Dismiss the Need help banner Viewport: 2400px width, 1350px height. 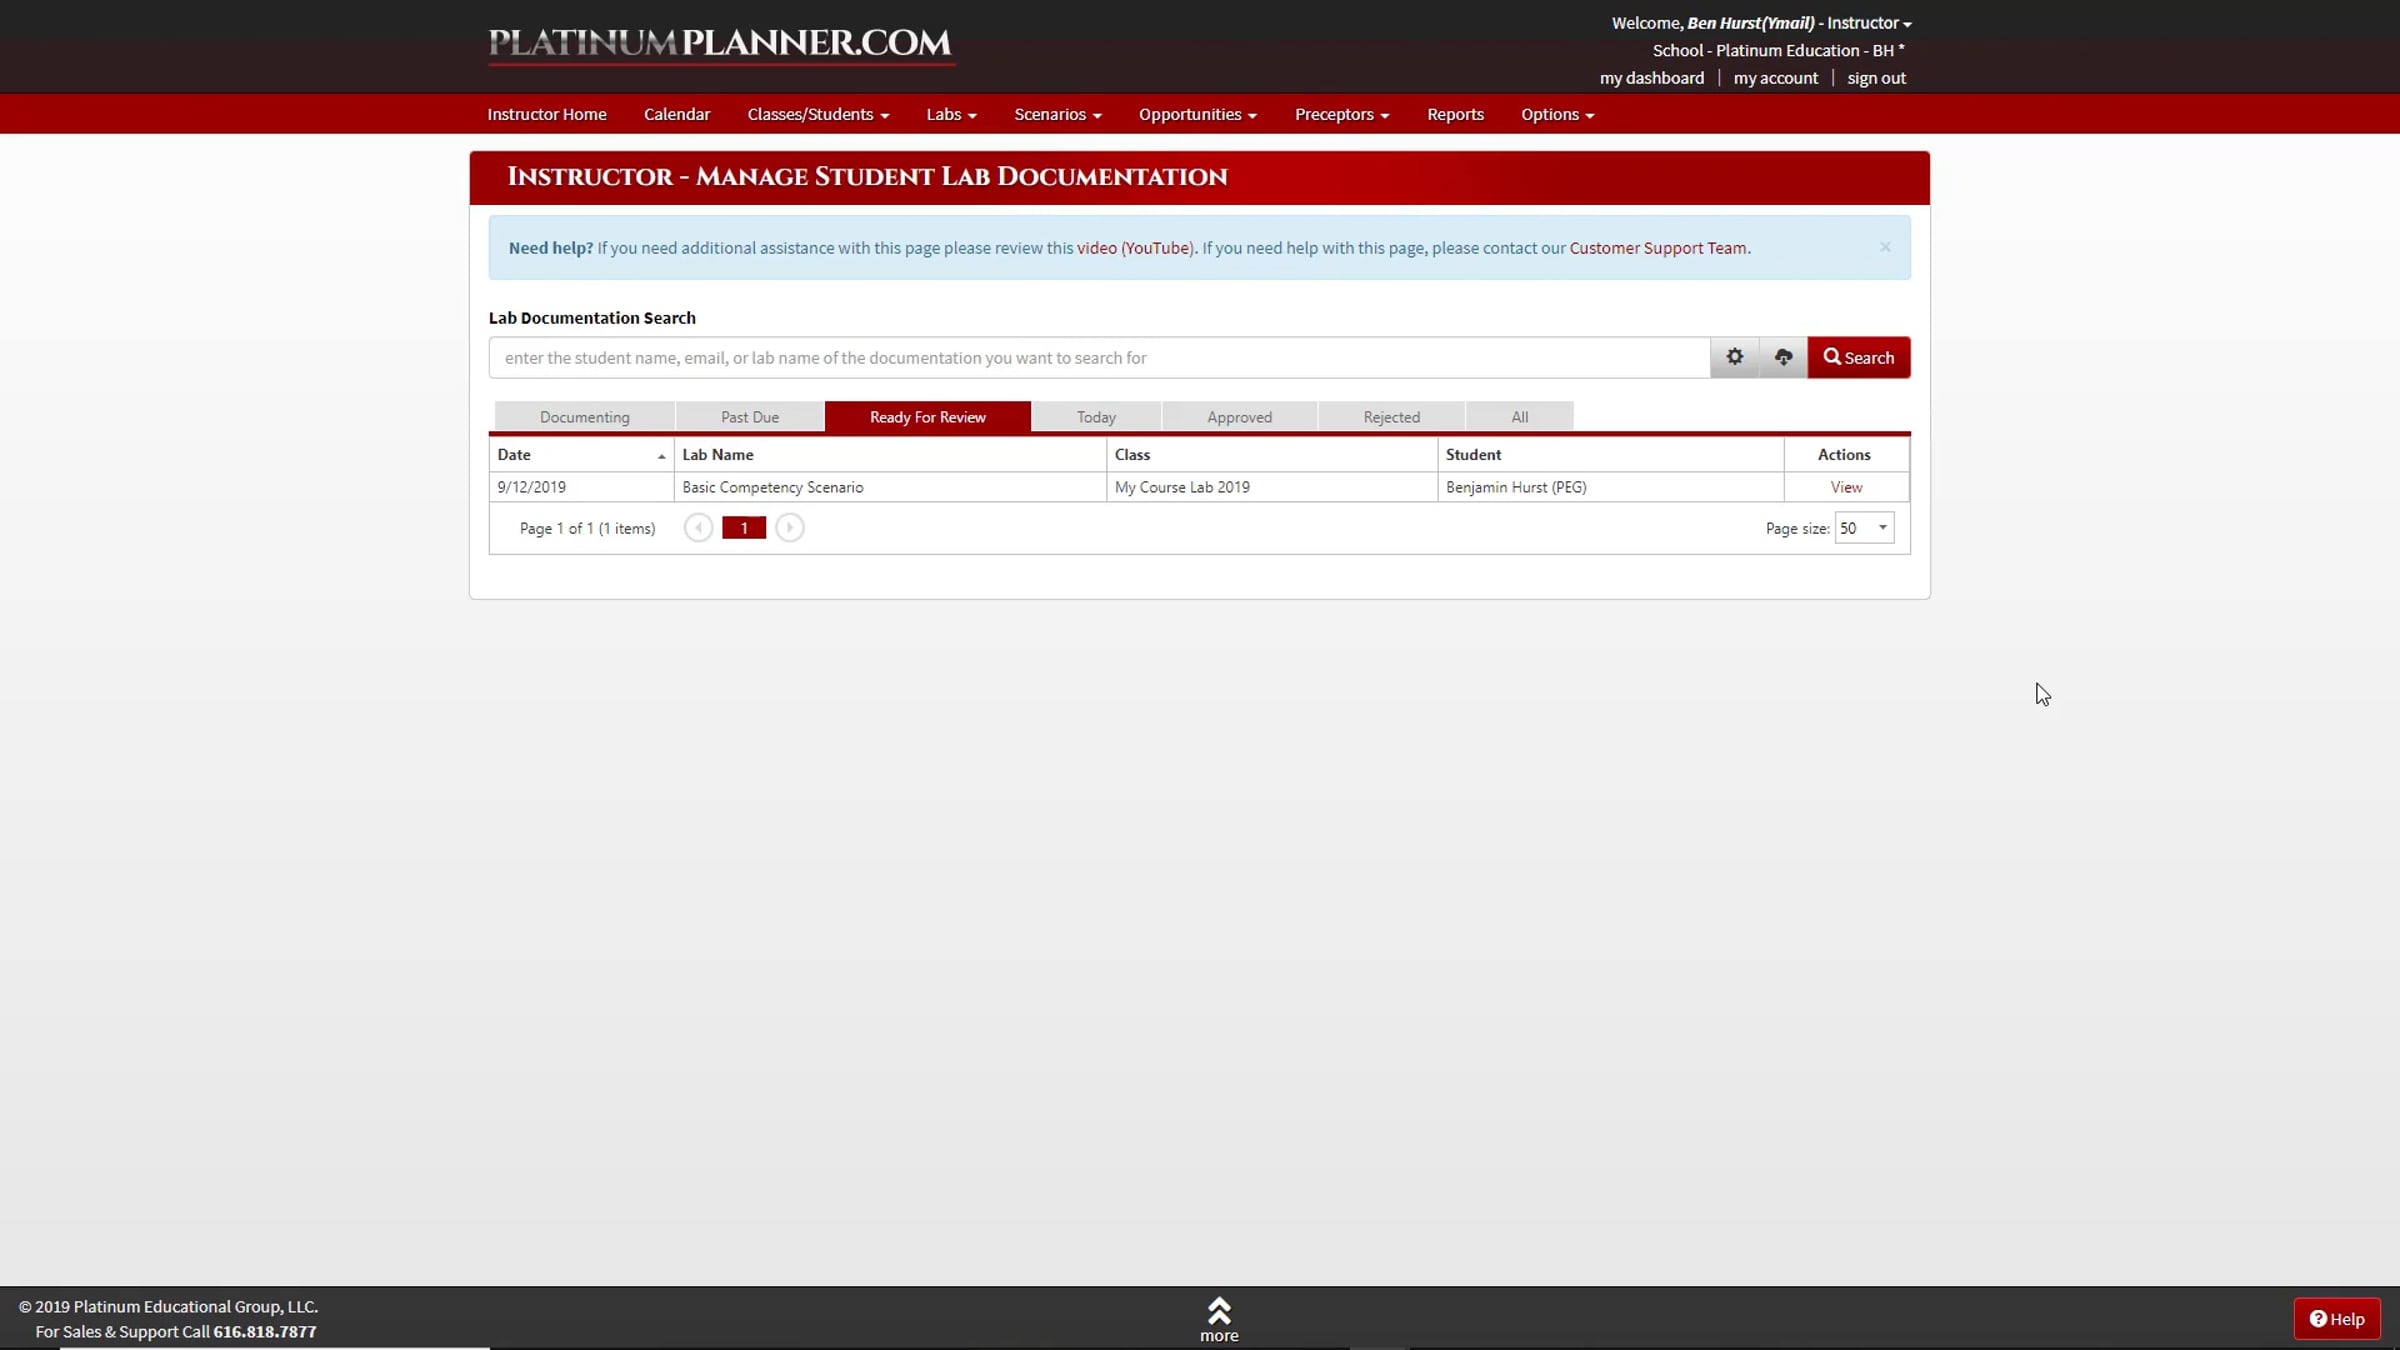pos(1885,247)
